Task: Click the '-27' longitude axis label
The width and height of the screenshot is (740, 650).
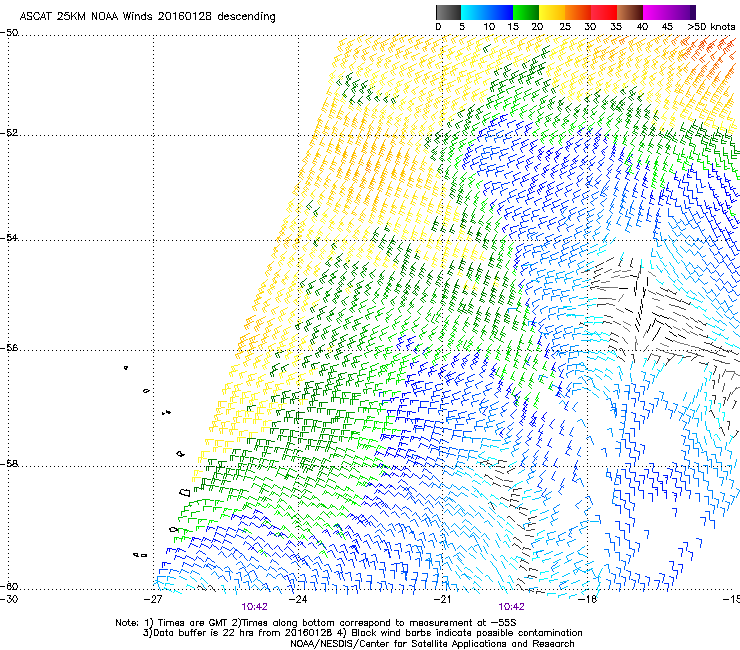Action: click(x=153, y=599)
